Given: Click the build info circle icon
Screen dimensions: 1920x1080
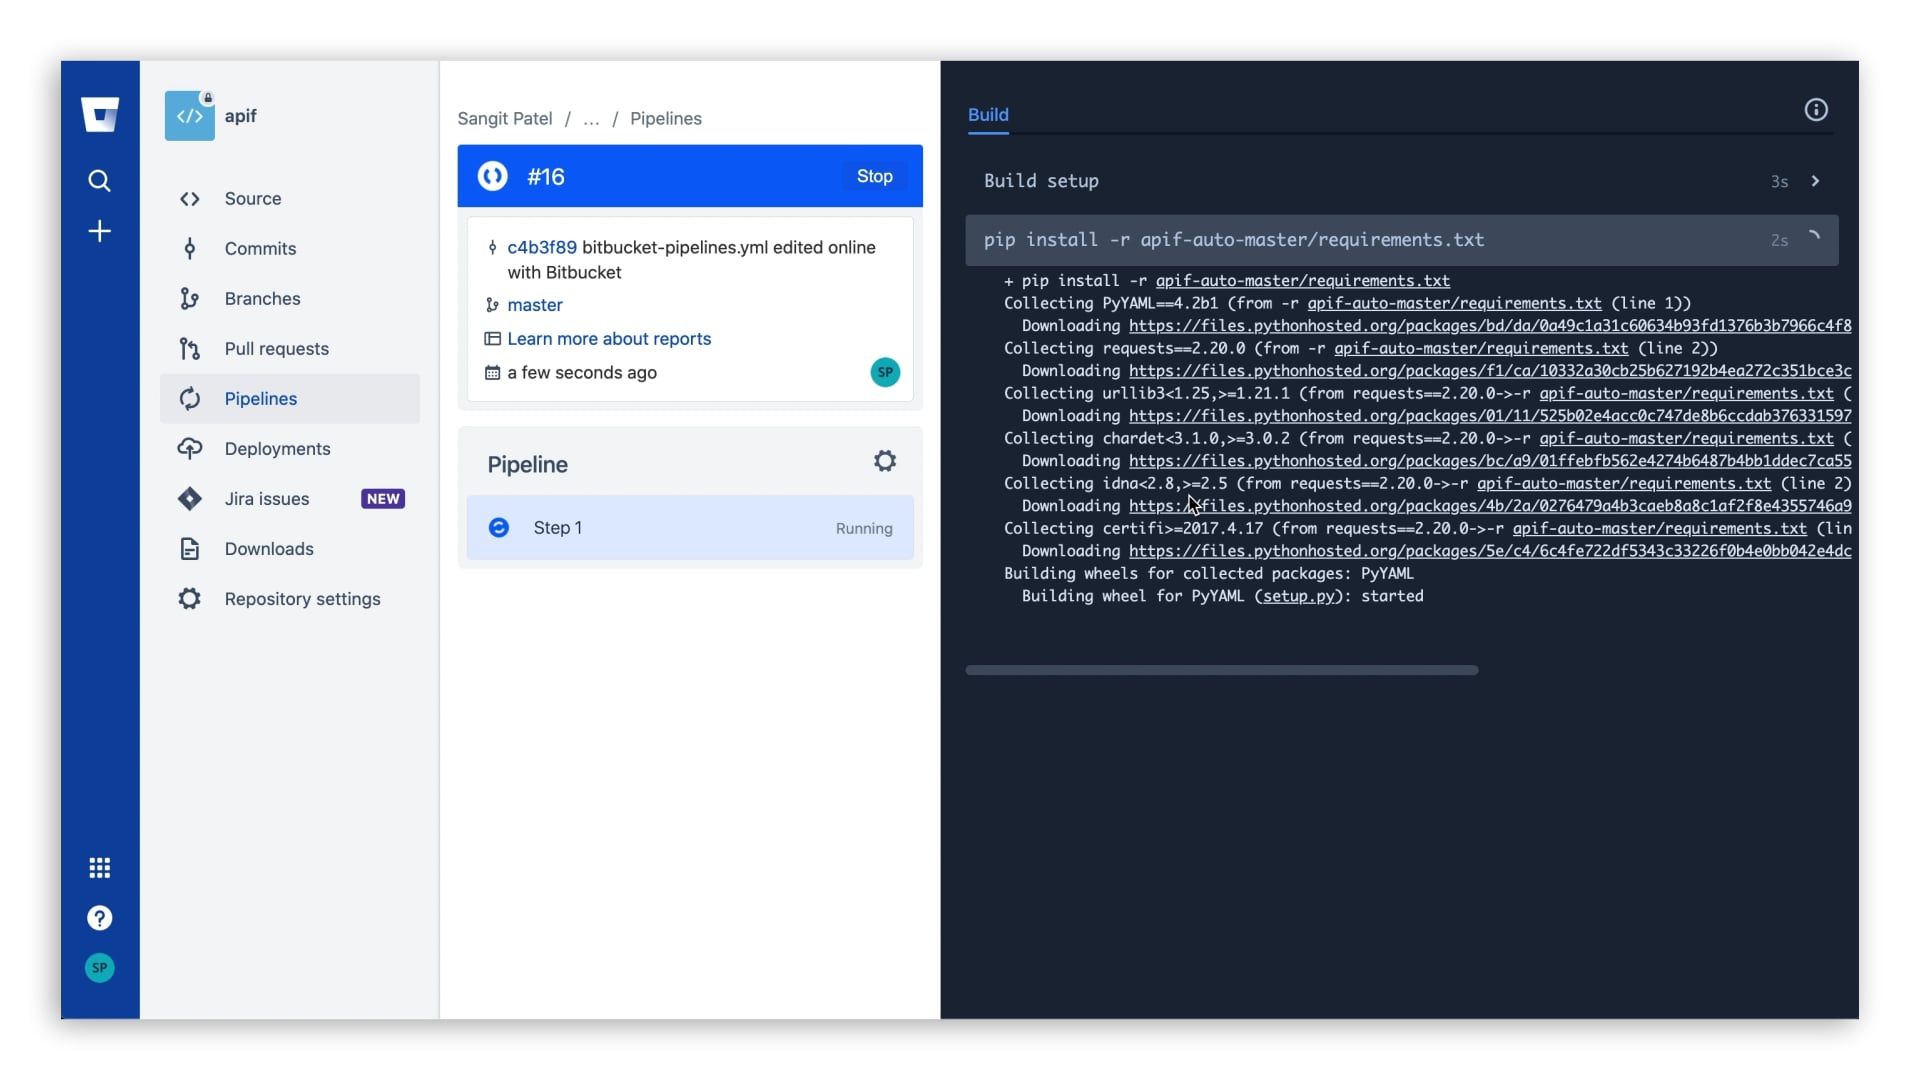Looking at the screenshot, I should click(1816, 110).
